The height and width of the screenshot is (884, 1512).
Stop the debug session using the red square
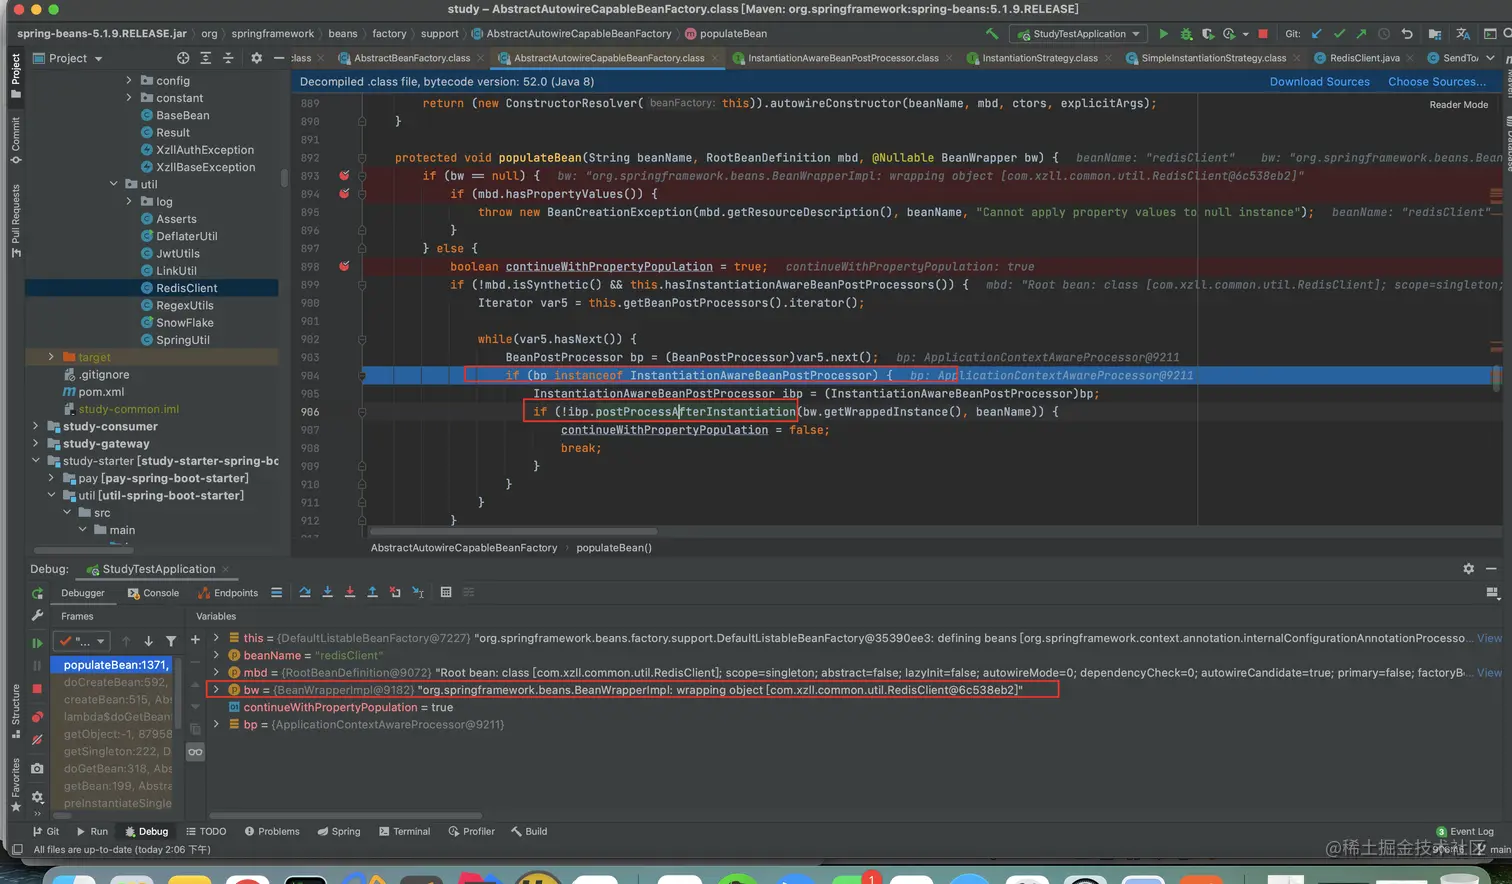(37, 689)
